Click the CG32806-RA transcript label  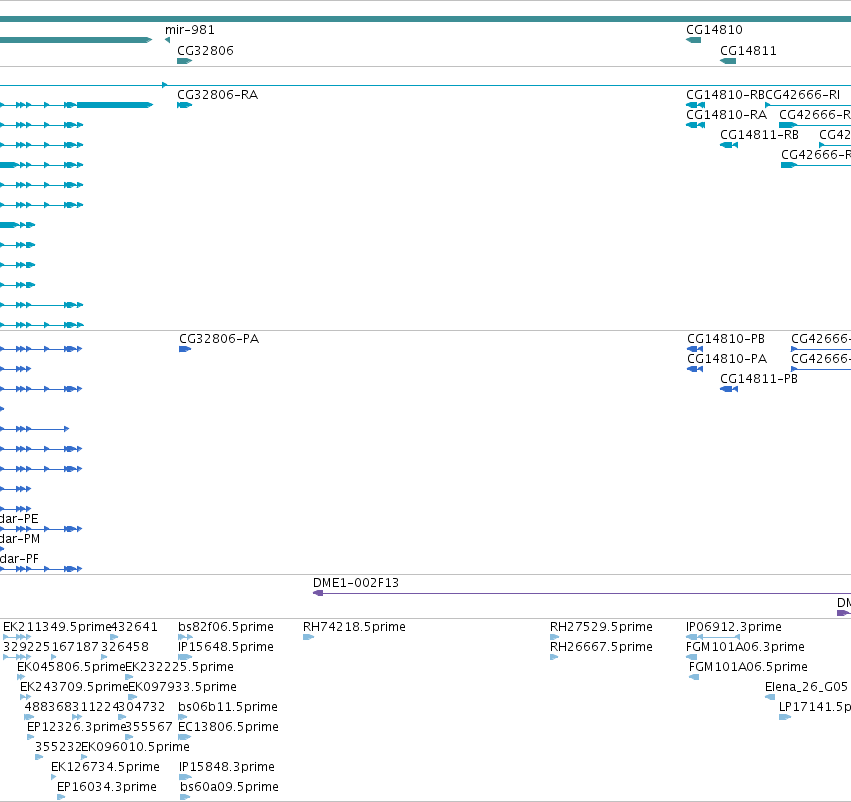click(218, 95)
